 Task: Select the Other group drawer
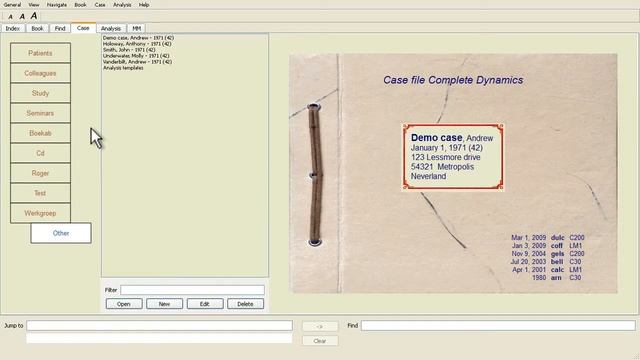(61, 233)
